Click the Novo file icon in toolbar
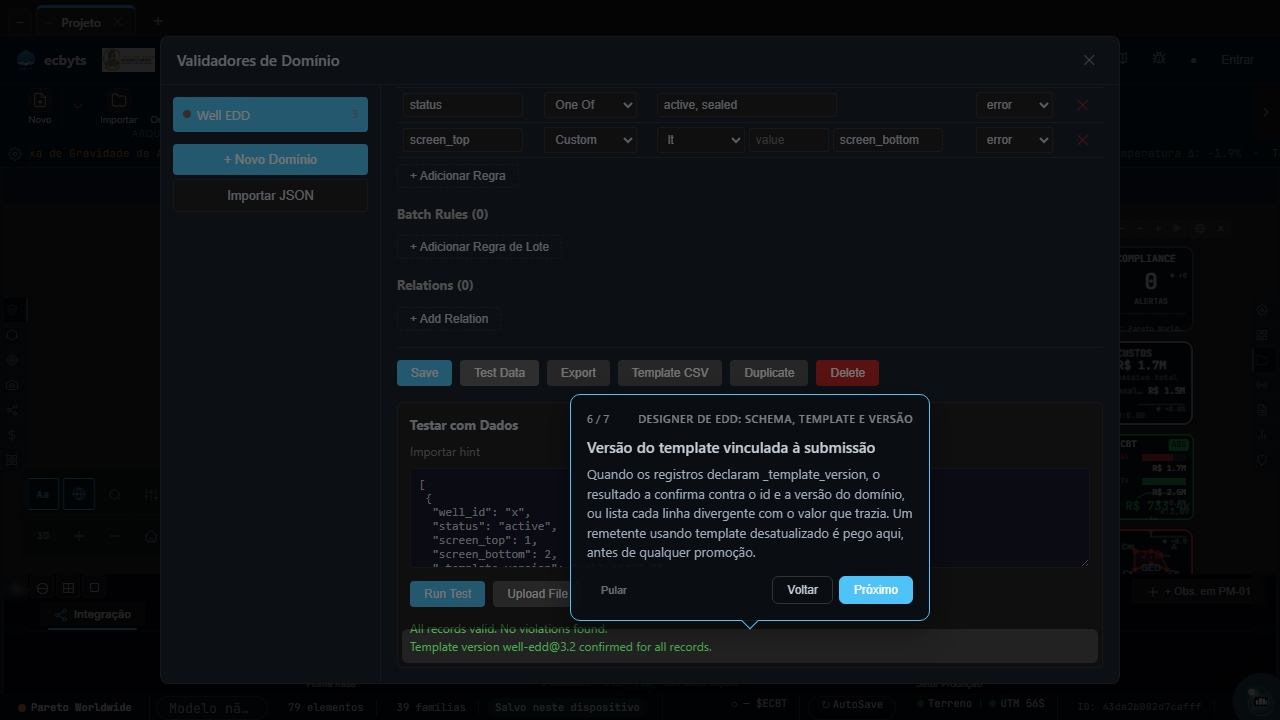Viewport: 1280px width, 720px height. pos(40,100)
